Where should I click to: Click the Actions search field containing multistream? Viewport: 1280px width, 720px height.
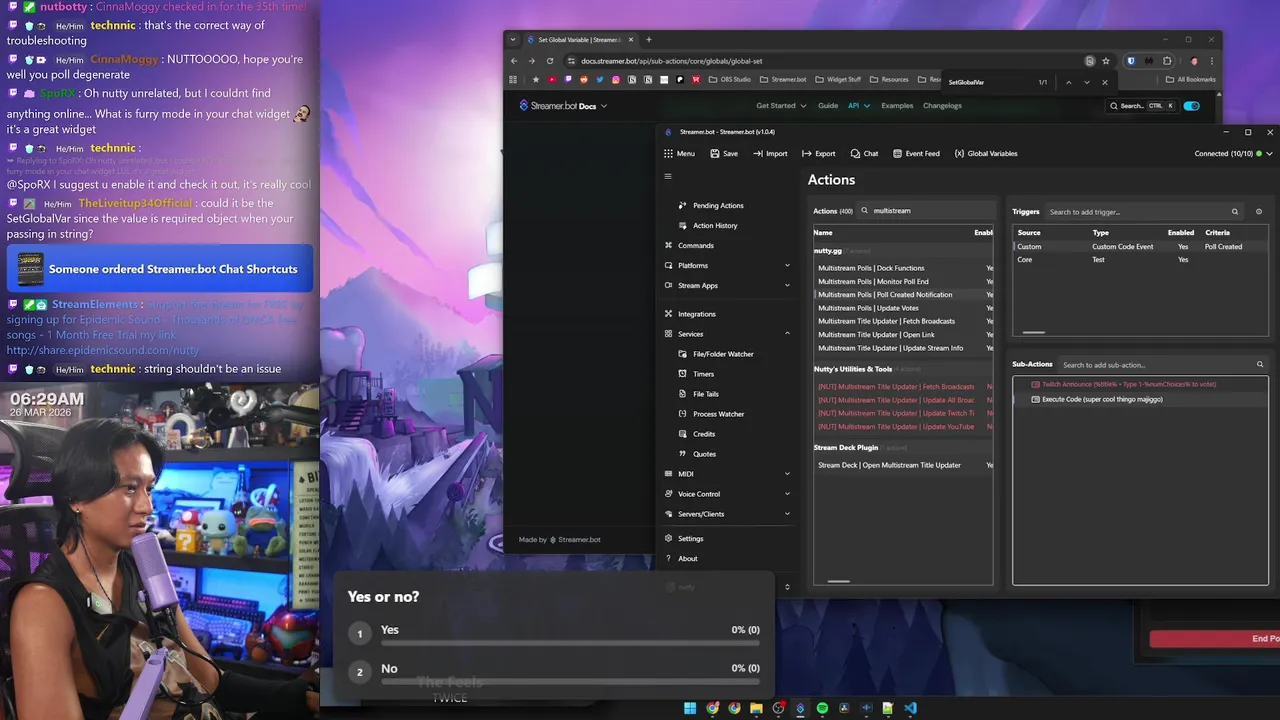point(925,211)
